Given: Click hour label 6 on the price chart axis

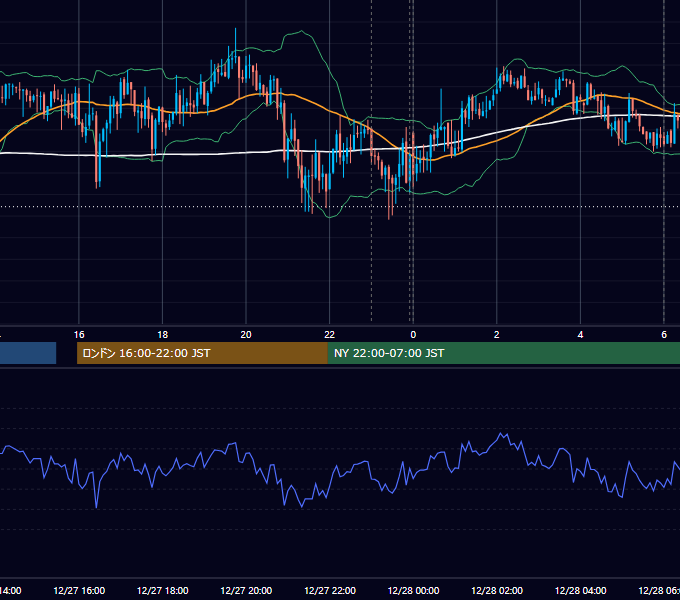Looking at the screenshot, I should coord(664,335).
